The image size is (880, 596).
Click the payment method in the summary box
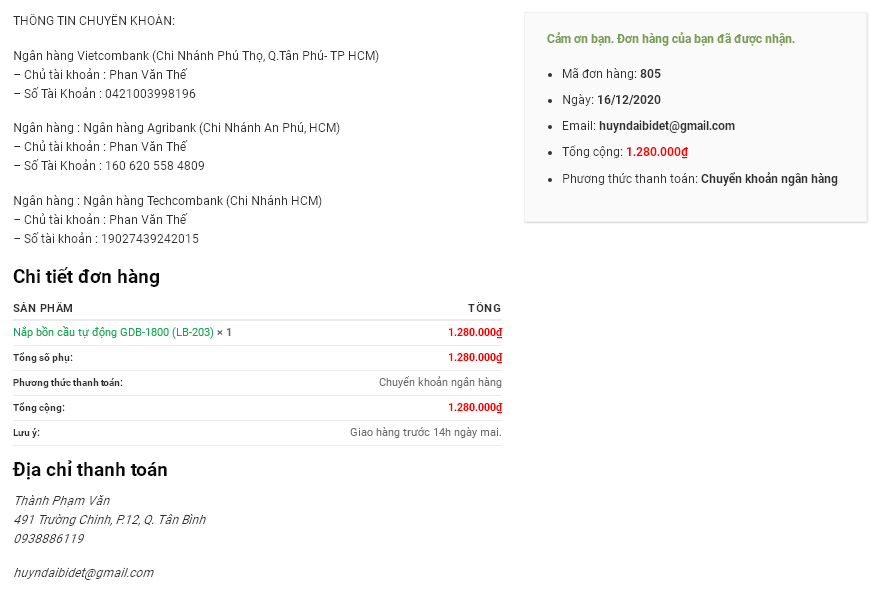click(x=769, y=179)
